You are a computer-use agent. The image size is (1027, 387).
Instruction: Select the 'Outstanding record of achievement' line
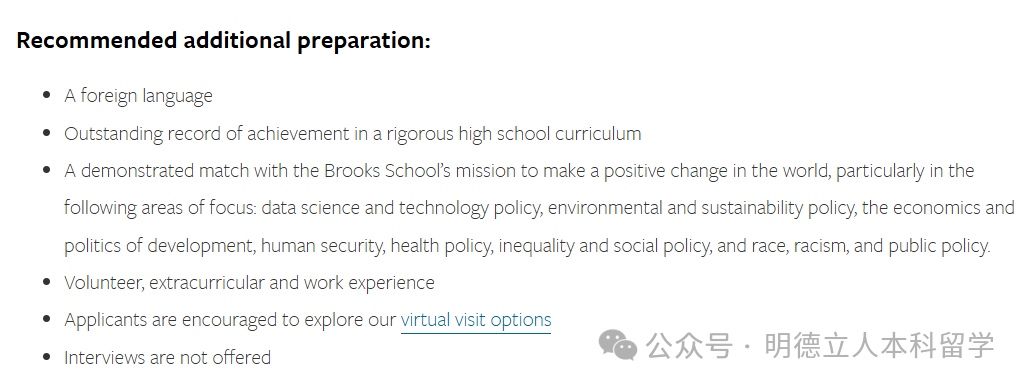(352, 134)
